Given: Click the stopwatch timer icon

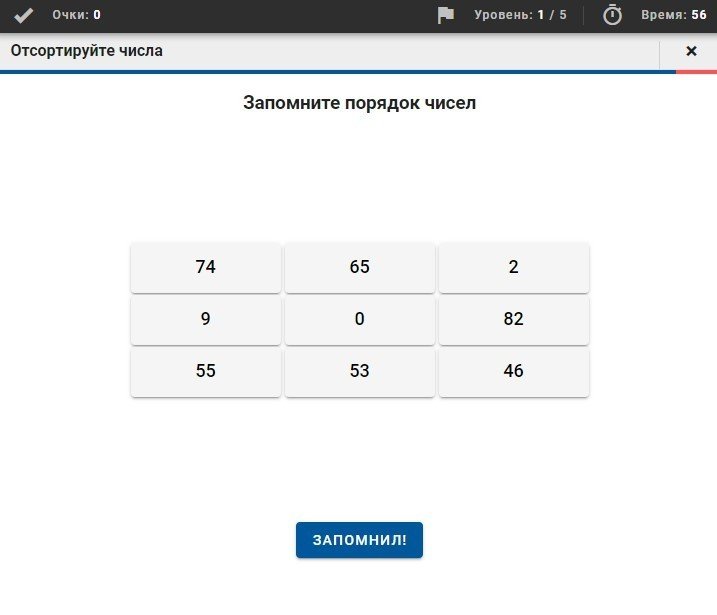Looking at the screenshot, I should pyautogui.click(x=612, y=15).
